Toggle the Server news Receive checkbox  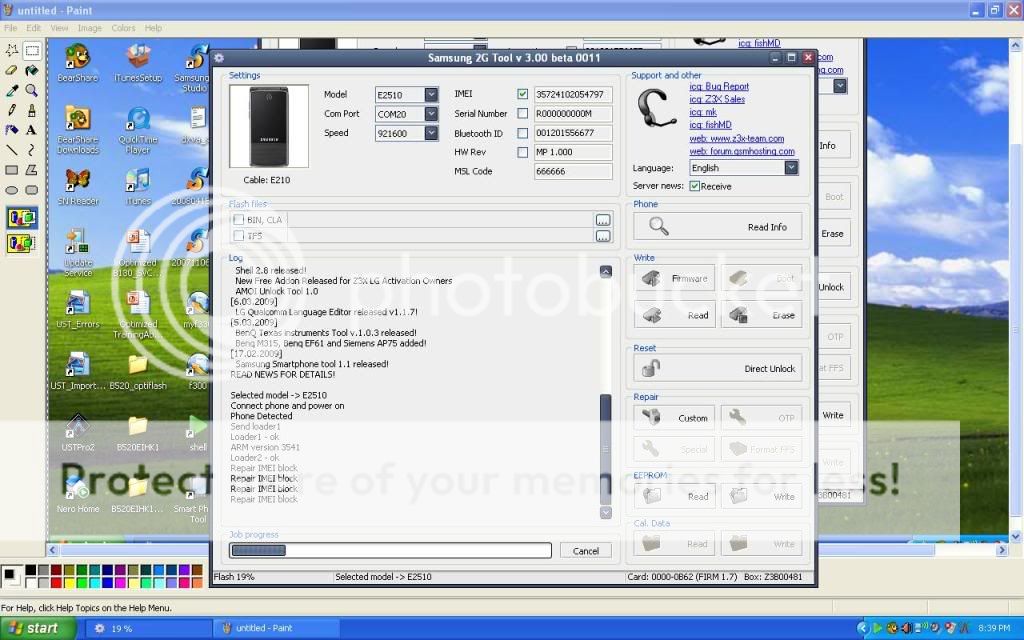click(x=695, y=186)
